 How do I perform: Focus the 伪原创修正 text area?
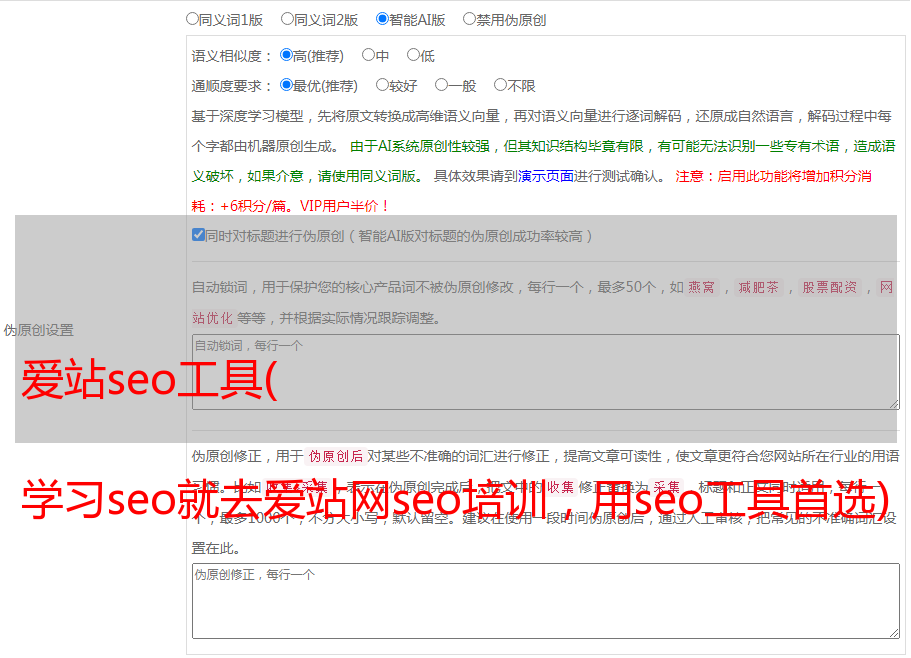546,601
